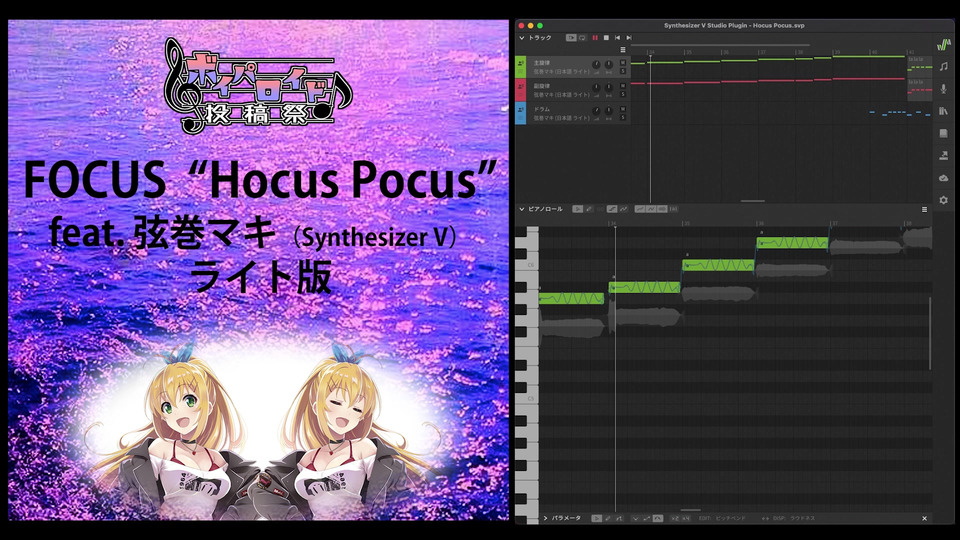Image resolution: width=960 pixels, height=540 pixels.
Task: Open the track list hamburger menu
Action: coord(623,50)
